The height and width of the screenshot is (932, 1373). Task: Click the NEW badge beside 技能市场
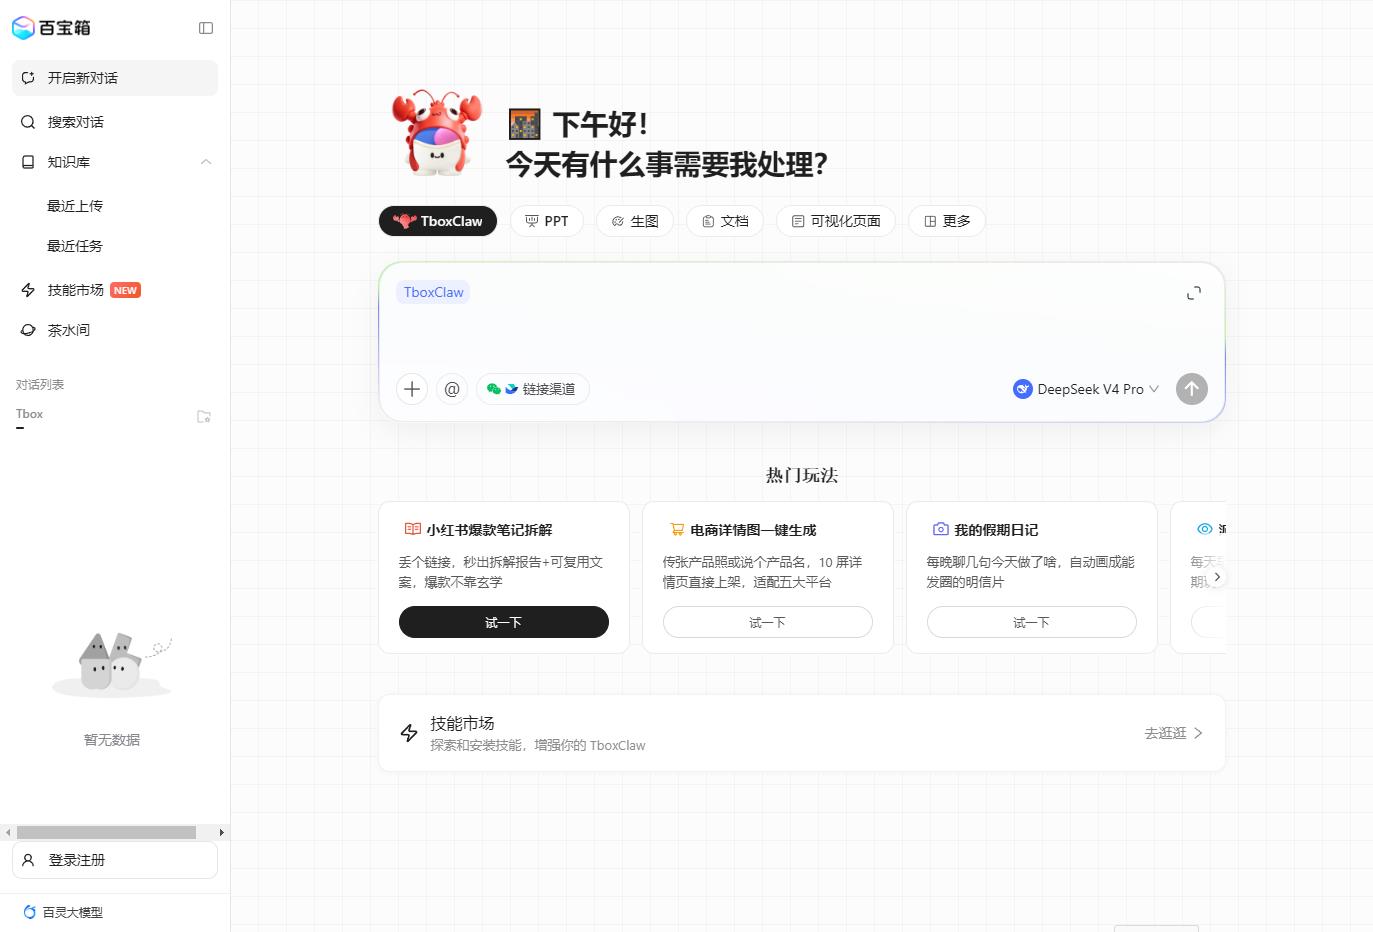(125, 290)
